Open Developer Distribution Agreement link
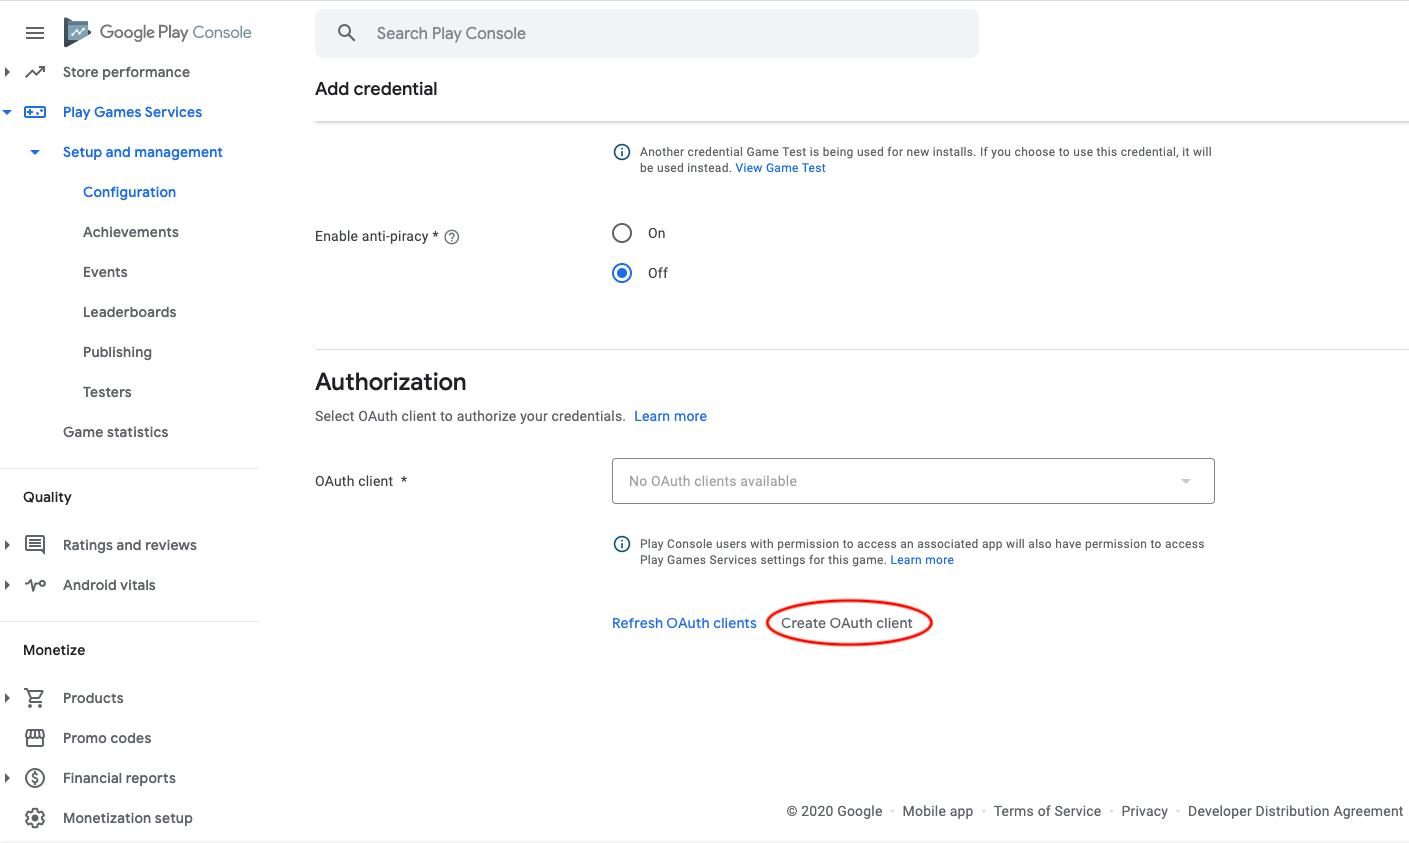The image size is (1409, 843). coord(1295,811)
